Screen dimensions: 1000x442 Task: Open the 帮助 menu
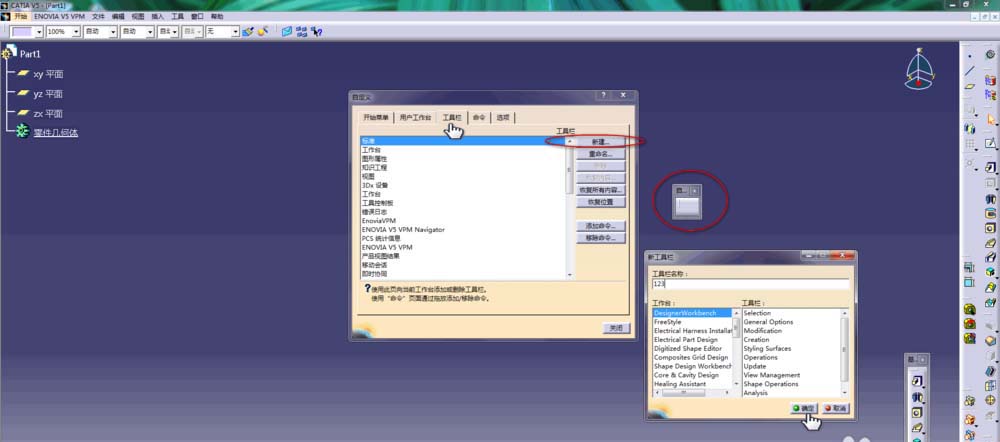[217, 17]
